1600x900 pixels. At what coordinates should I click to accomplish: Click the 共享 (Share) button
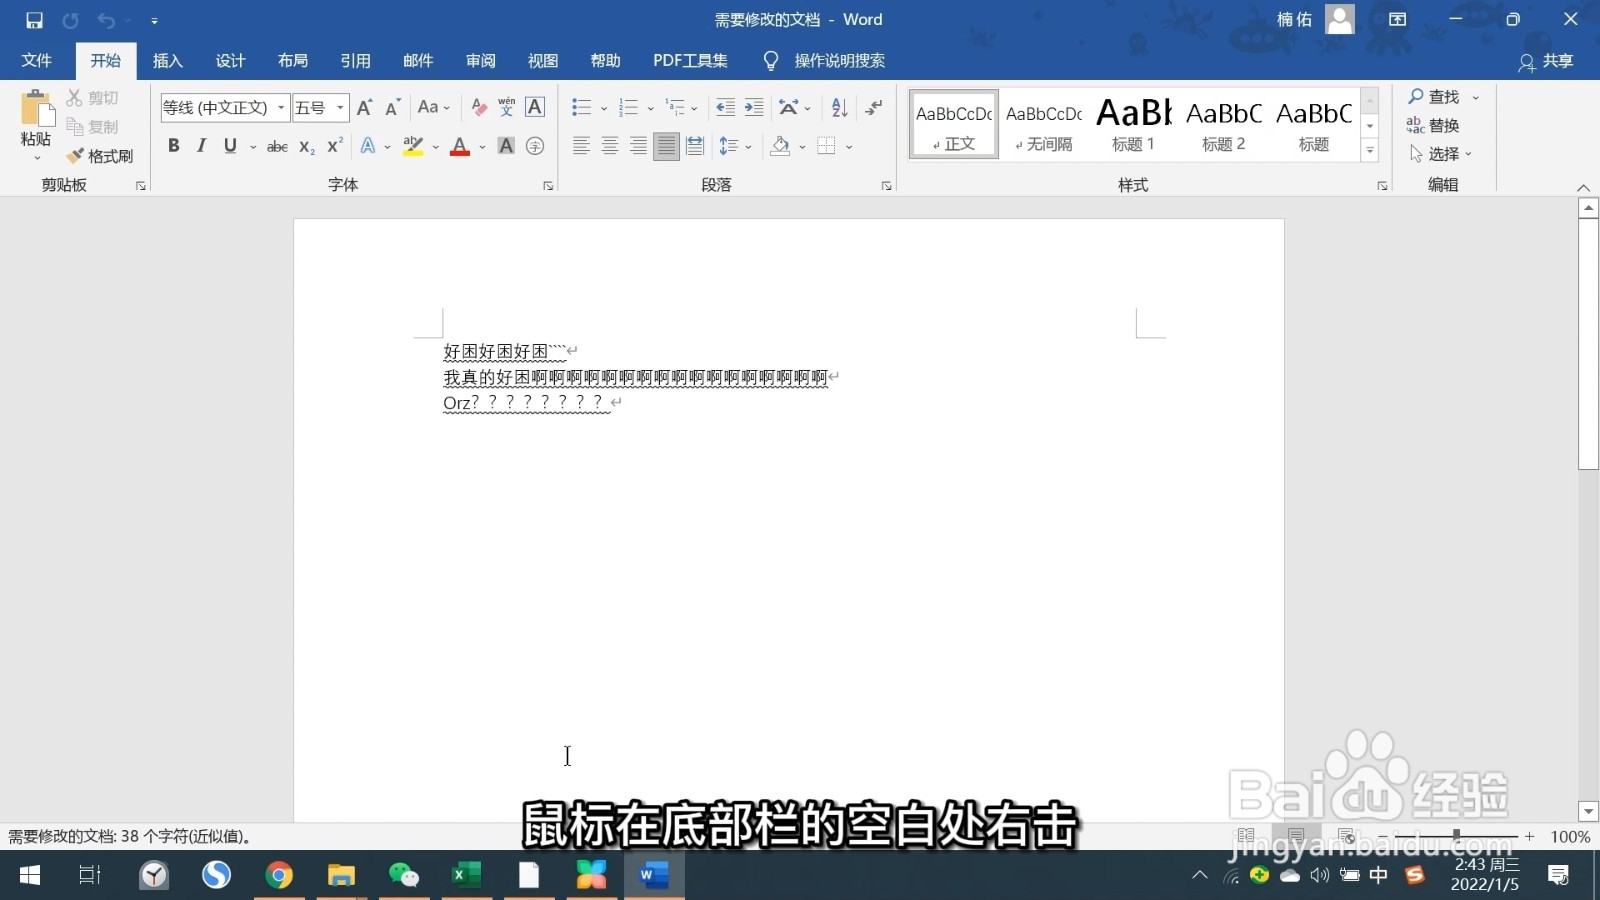pyautogui.click(x=1546, y=61)
